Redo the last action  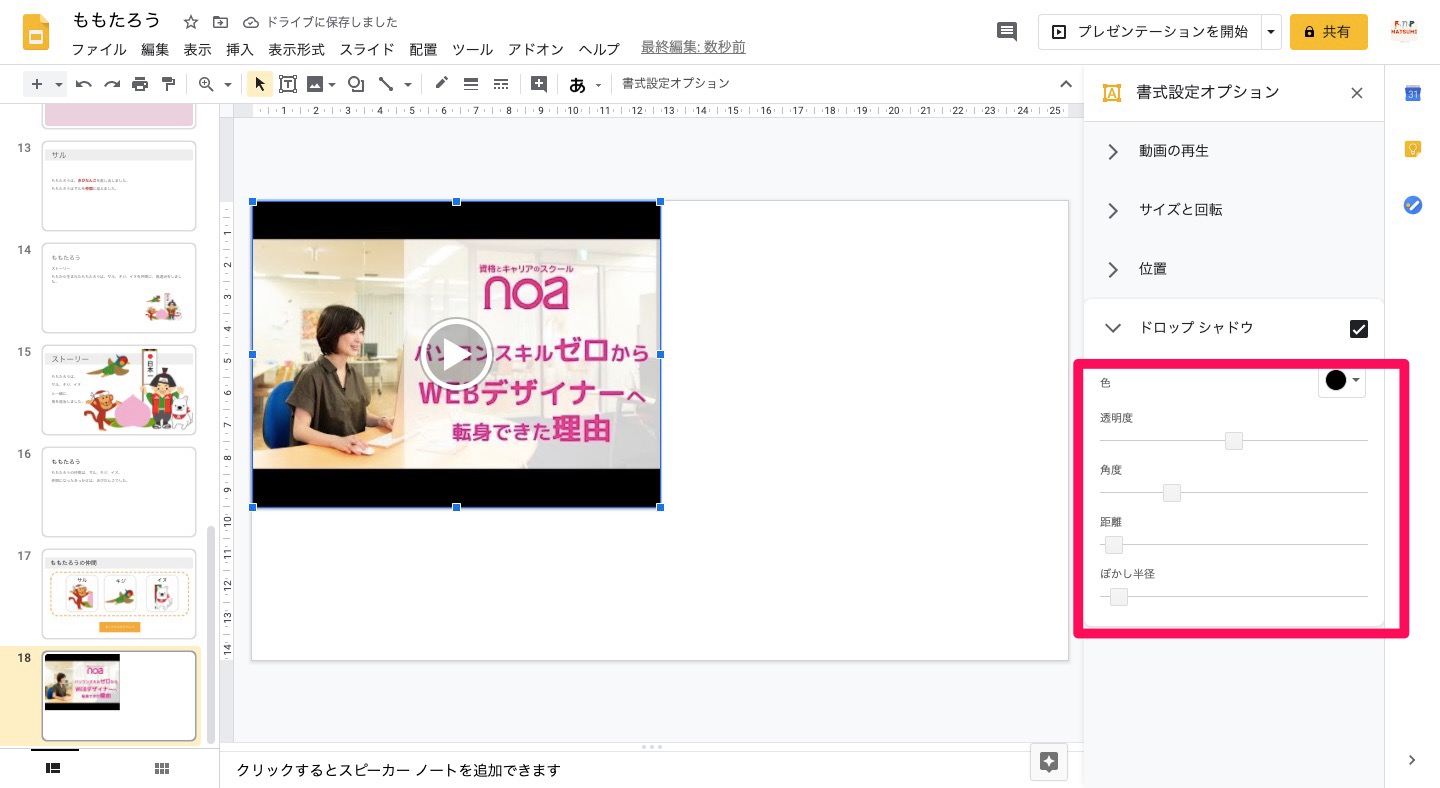112,84
